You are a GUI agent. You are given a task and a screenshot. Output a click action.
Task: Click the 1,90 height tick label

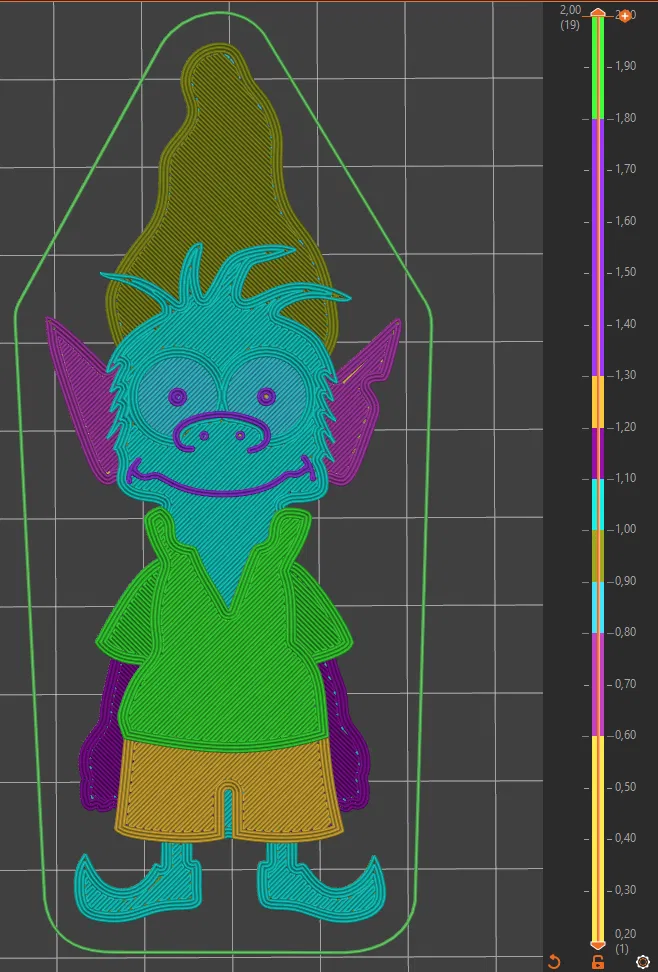tap(626, 66)
